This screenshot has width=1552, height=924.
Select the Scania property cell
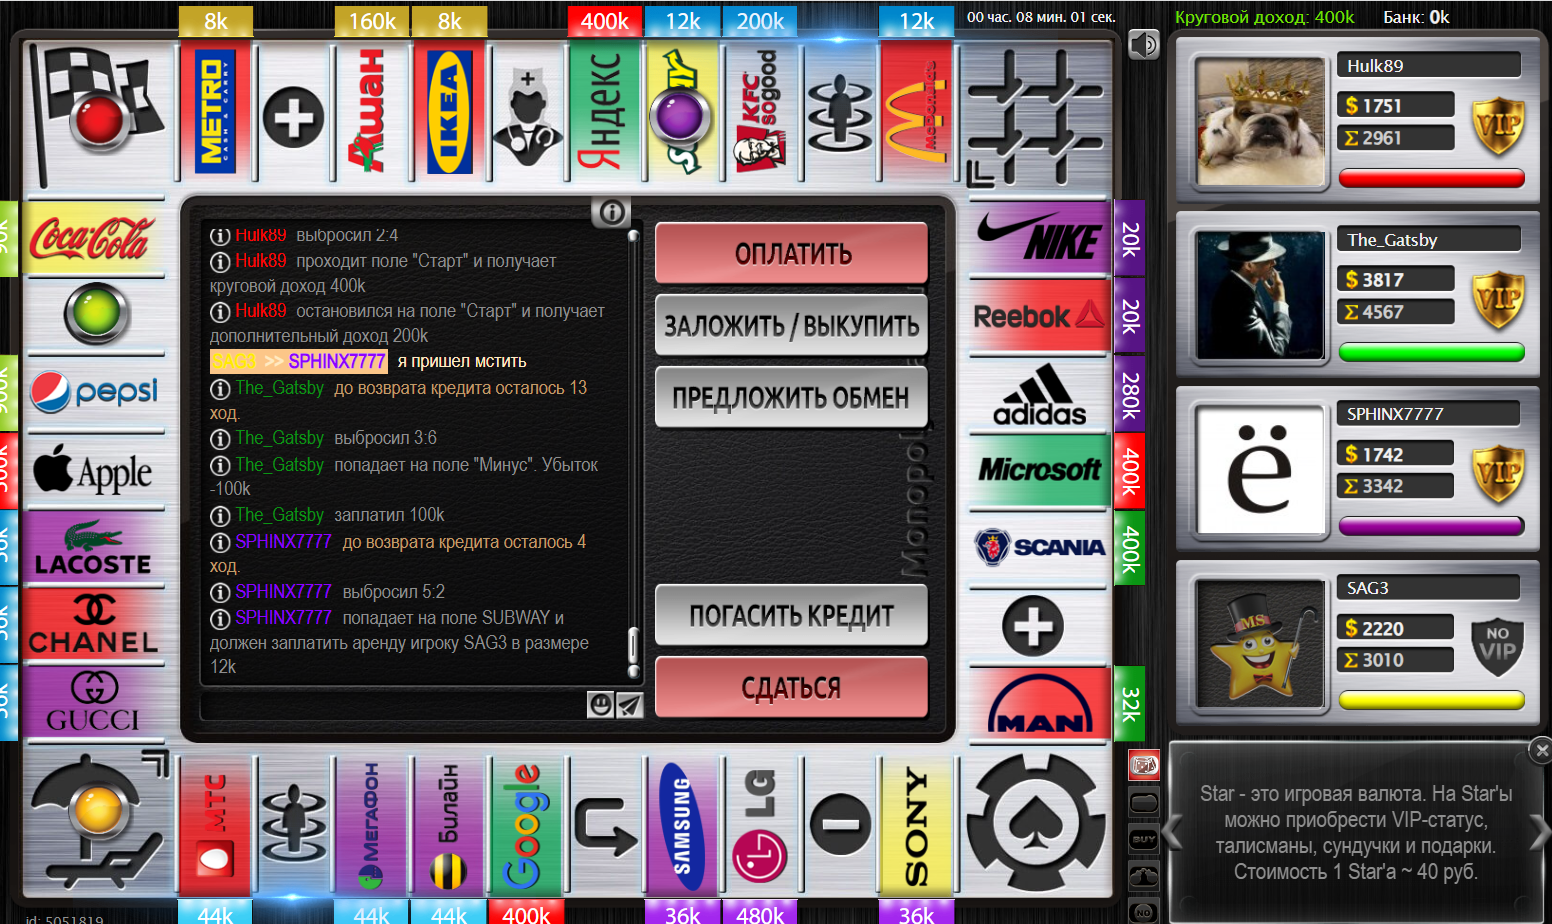(x=1040, y=548)
